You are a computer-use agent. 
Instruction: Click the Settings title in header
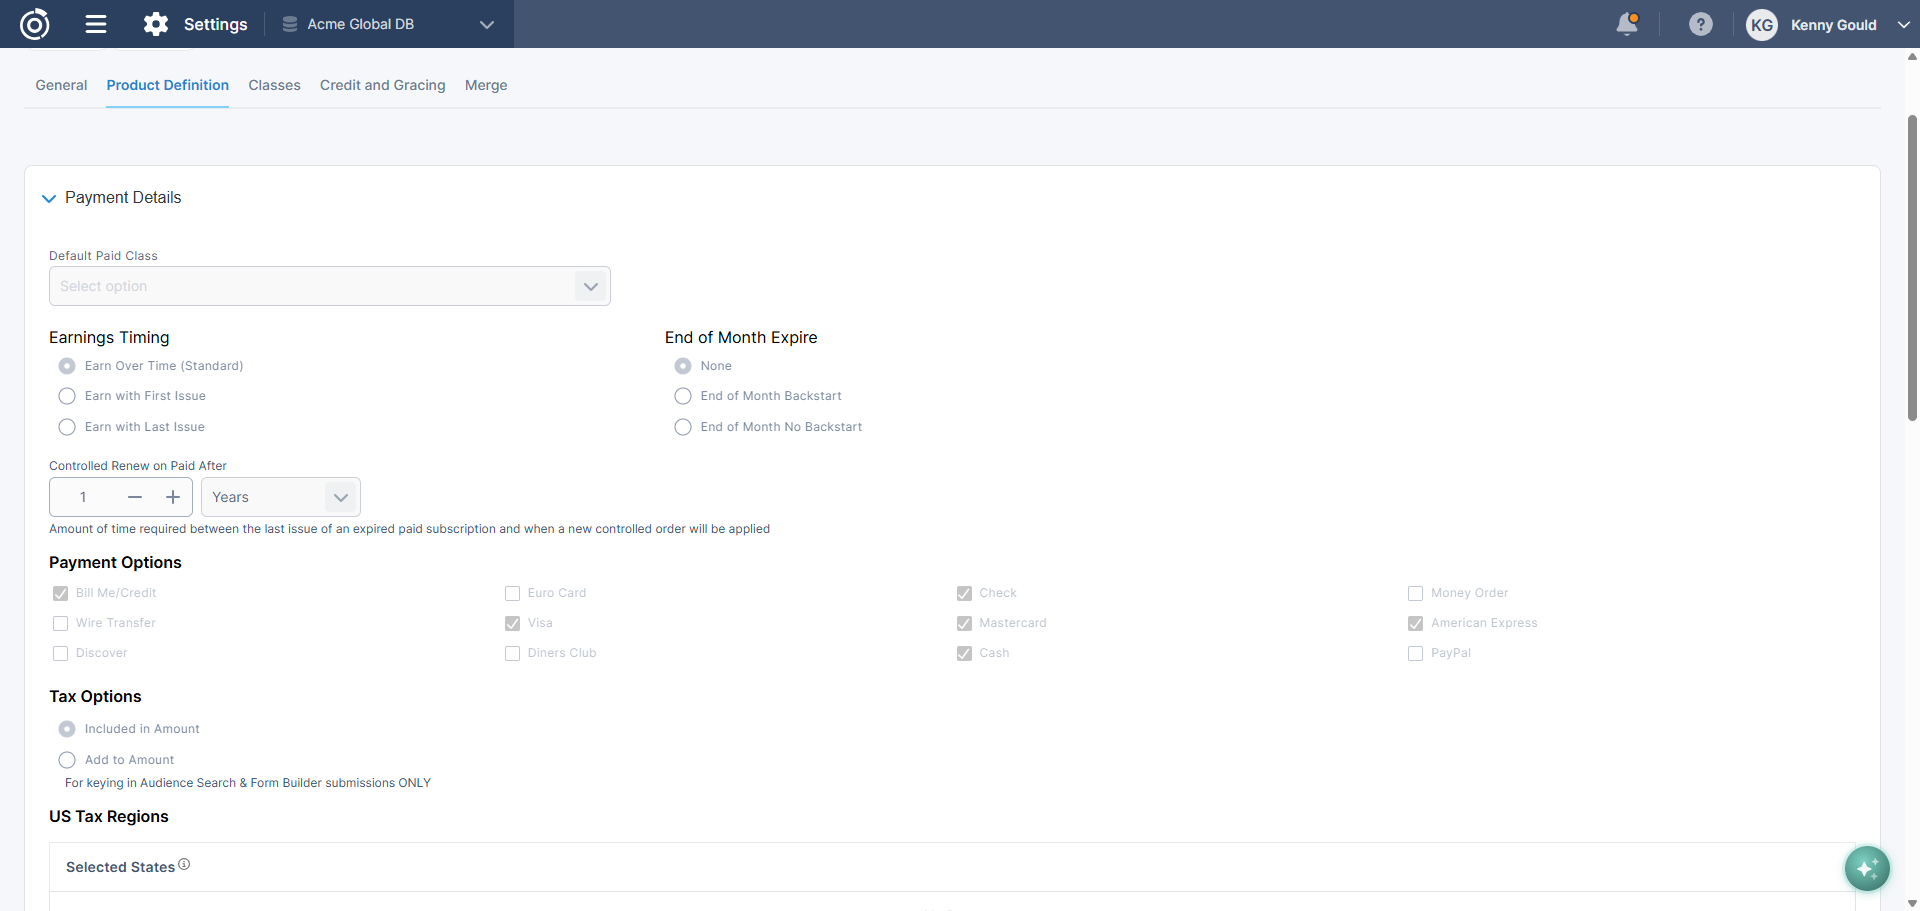coord(216,24)
